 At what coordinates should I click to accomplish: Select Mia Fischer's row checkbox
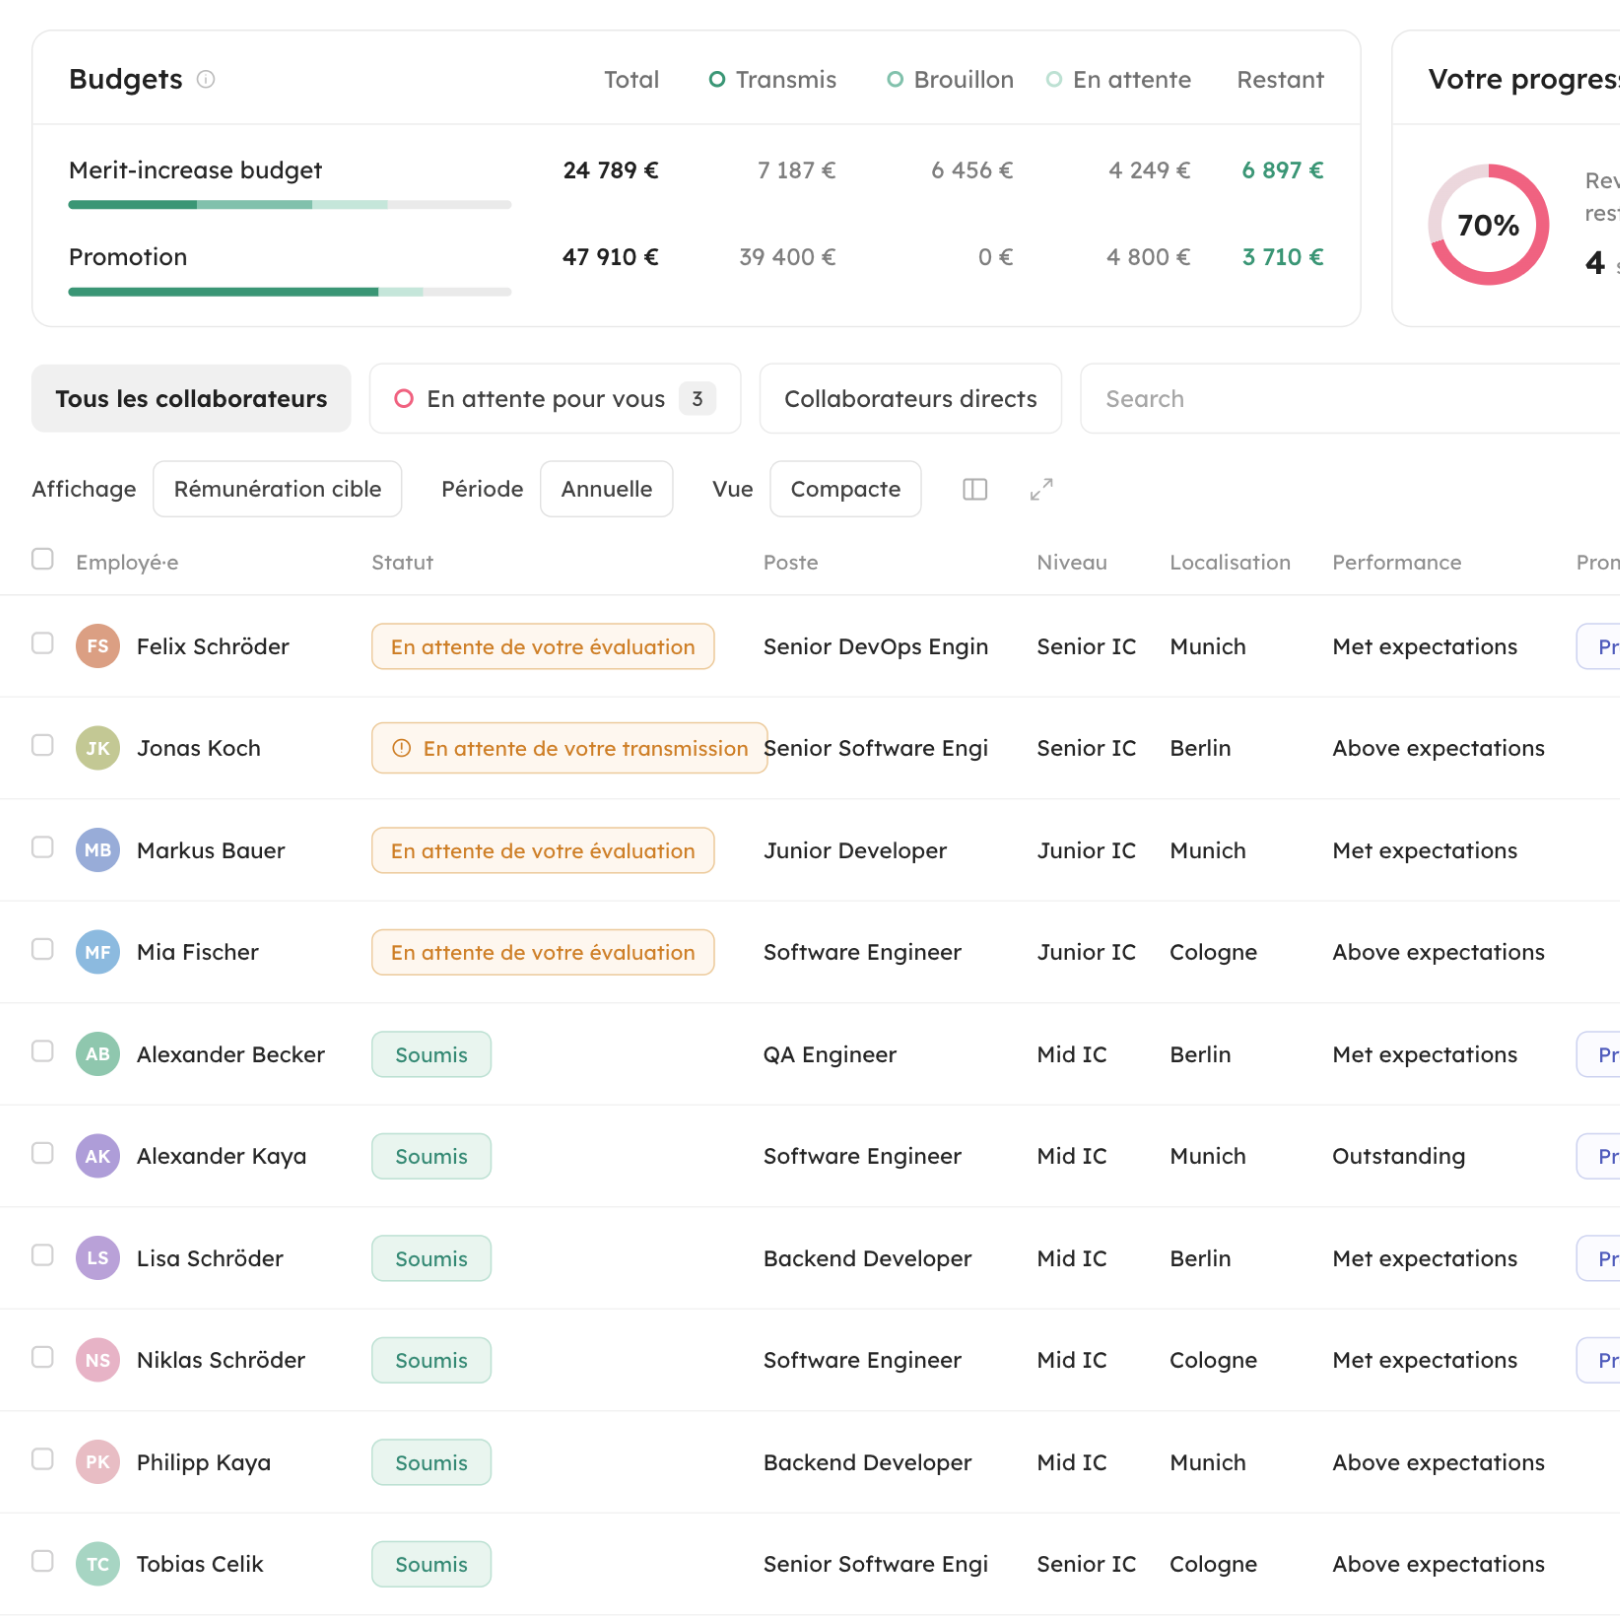coord(42,949)
